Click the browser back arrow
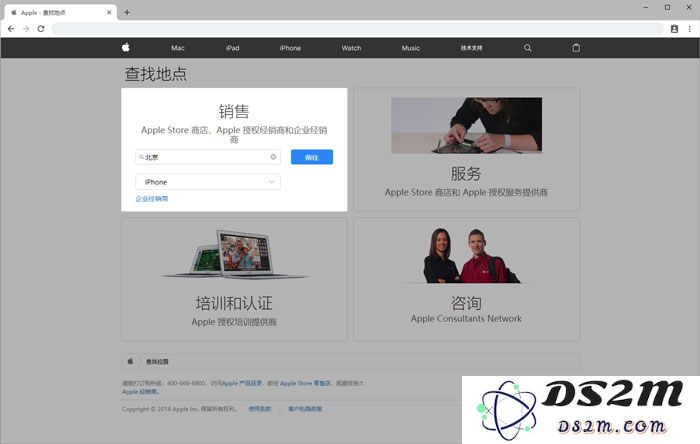 click(11, 29)
